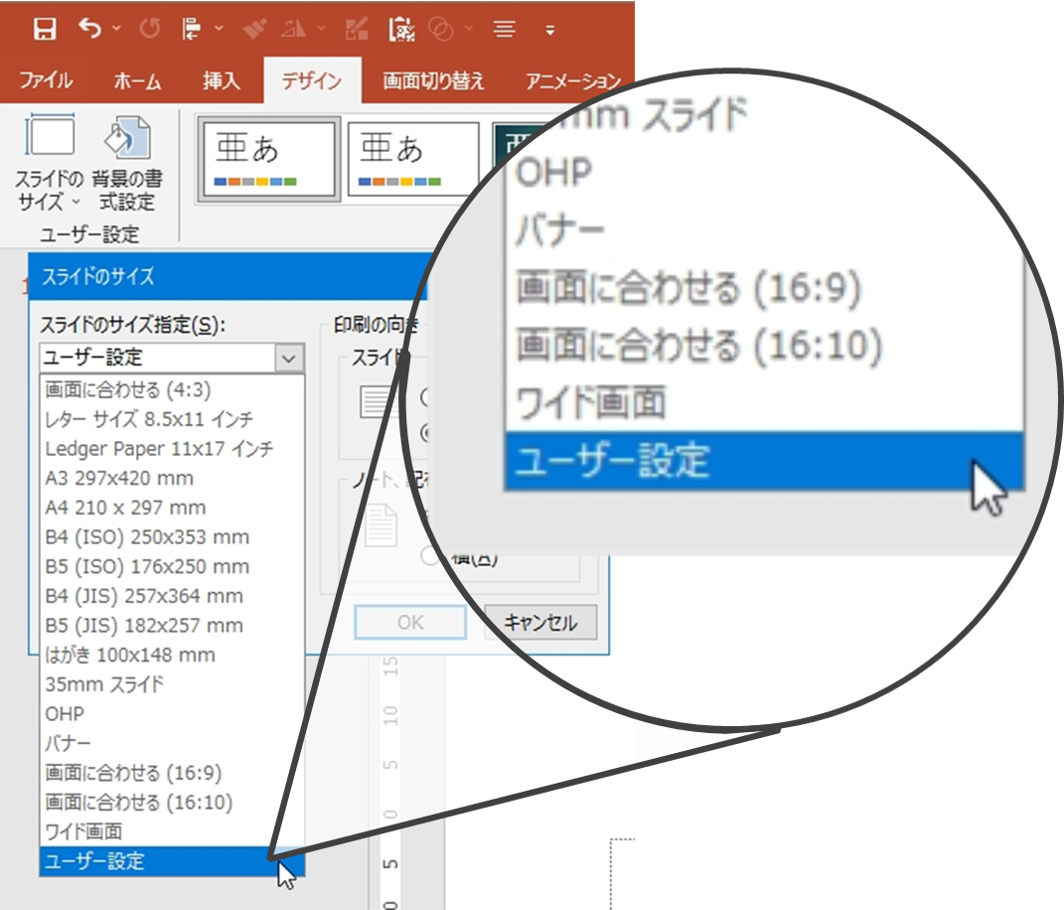Choose 画面に合わせる (16:9) in the size list
Viewport: 1064px width, 910px height.
172,773
